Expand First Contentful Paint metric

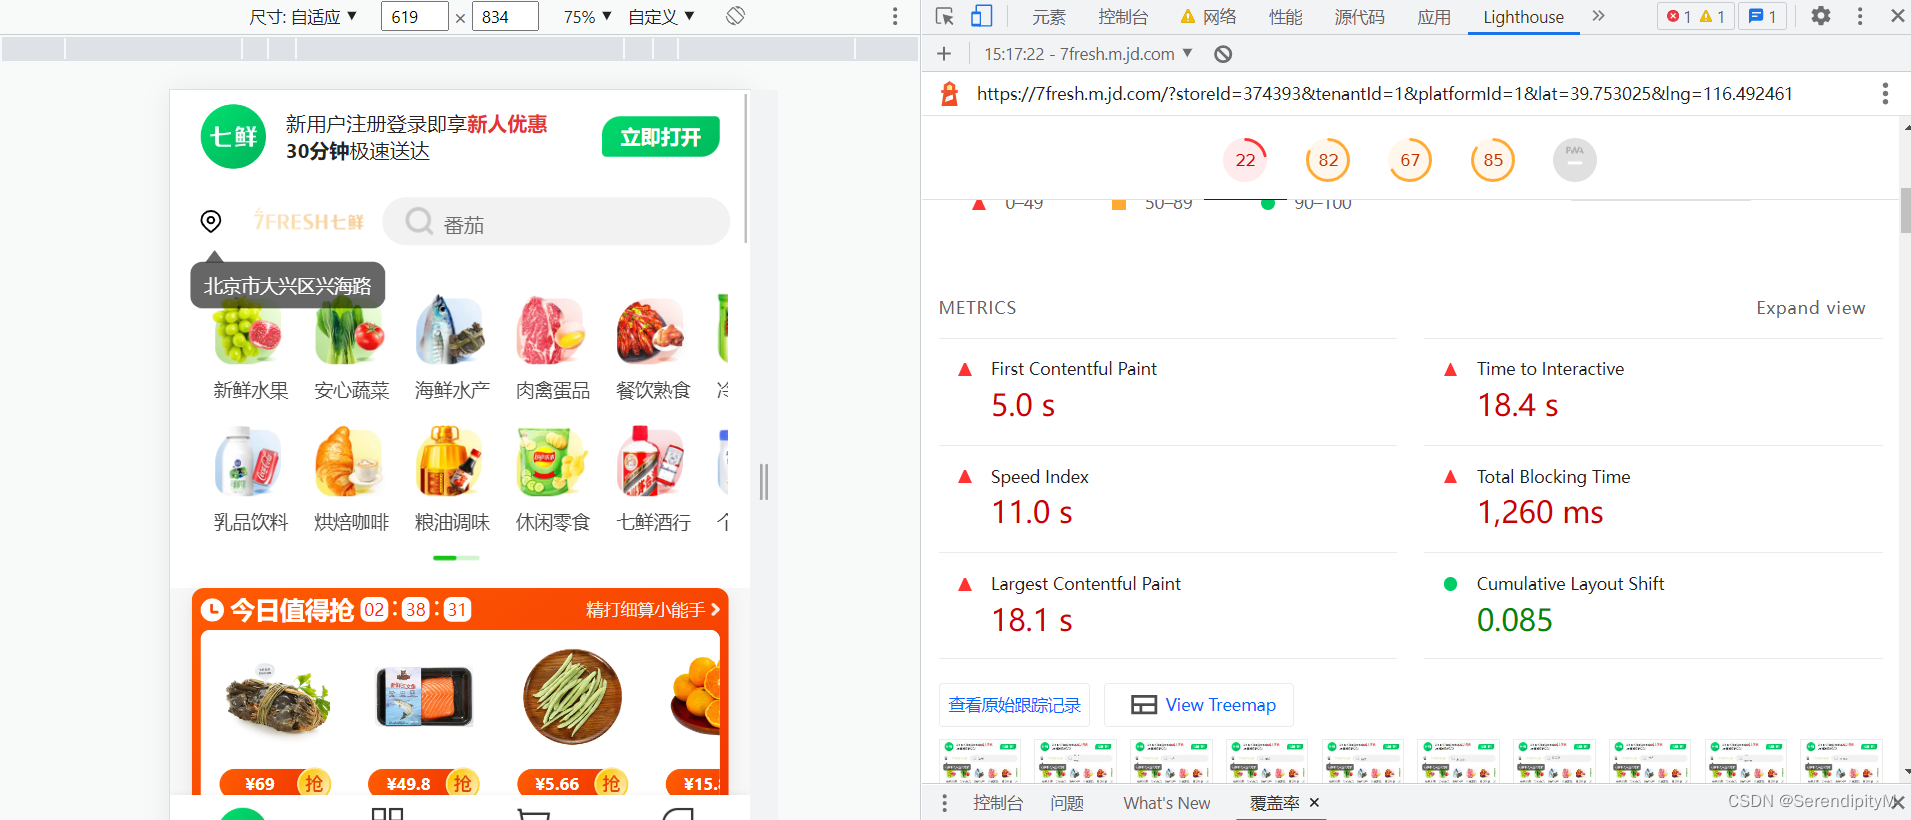pos(1168,392)
